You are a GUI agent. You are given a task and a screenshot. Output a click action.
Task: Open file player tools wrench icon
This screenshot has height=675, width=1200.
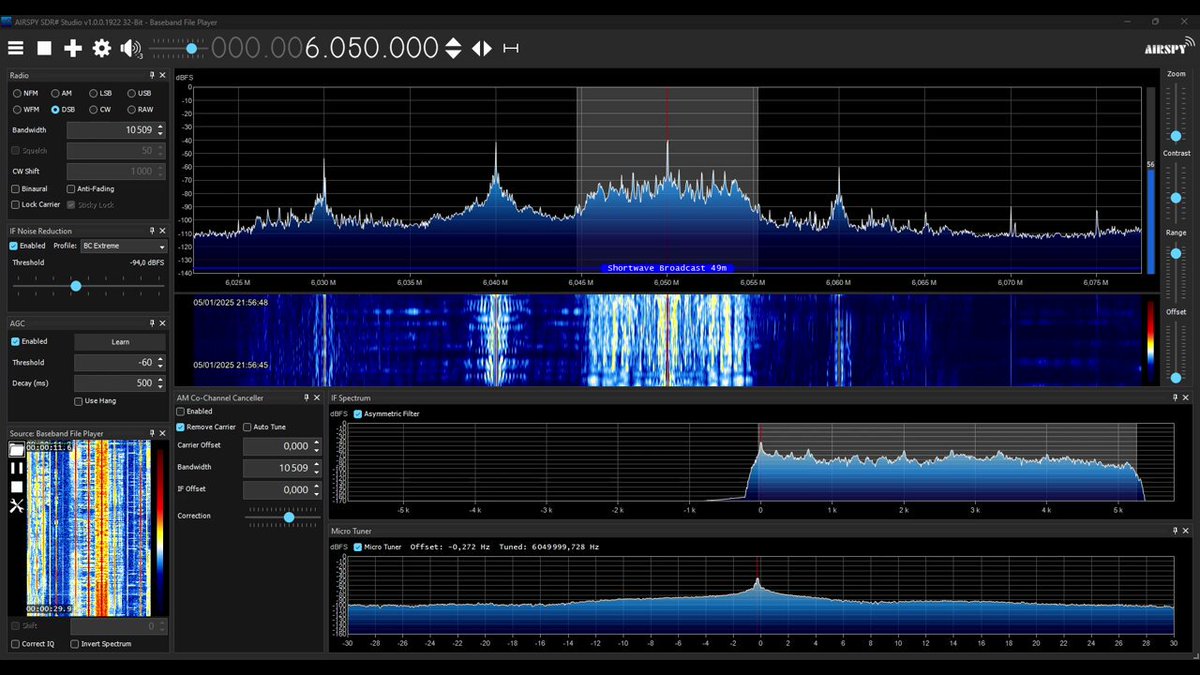tap(16, 506)
